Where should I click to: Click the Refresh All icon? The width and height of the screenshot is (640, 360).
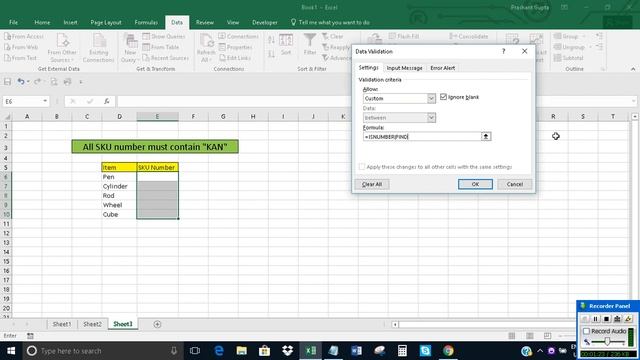206,41
